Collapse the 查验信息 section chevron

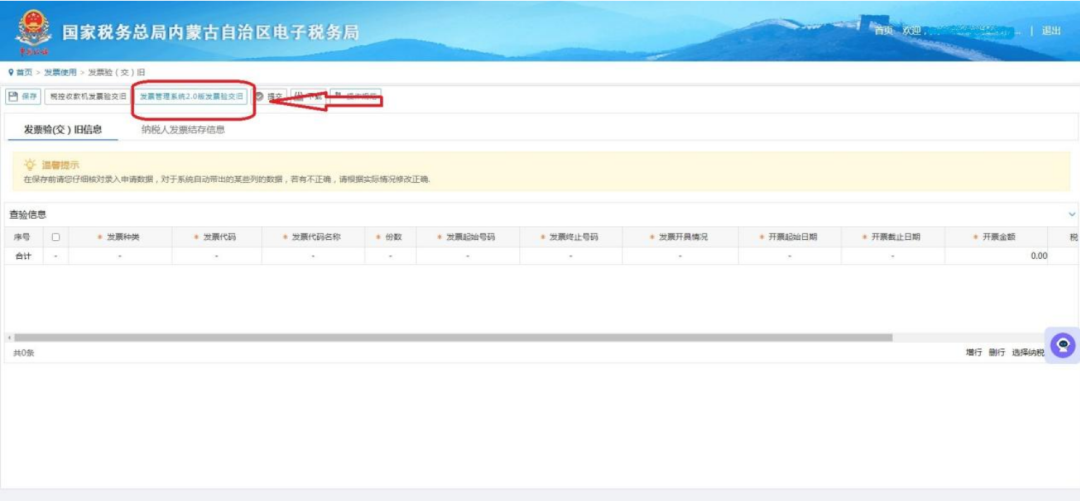(1072, 215)
